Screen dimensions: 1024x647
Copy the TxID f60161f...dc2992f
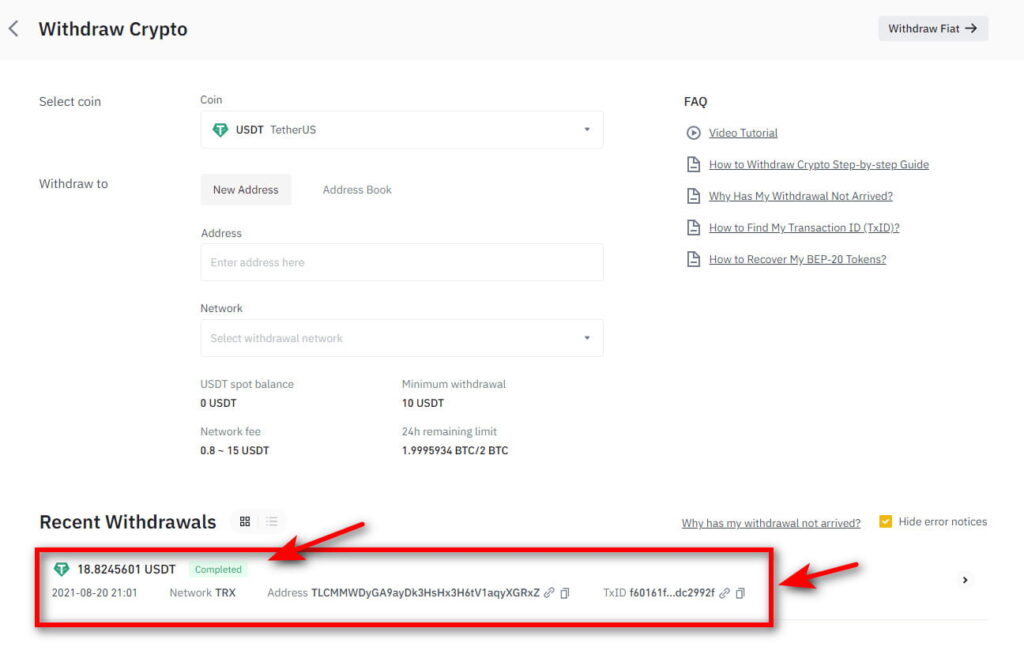coord(740,593)
